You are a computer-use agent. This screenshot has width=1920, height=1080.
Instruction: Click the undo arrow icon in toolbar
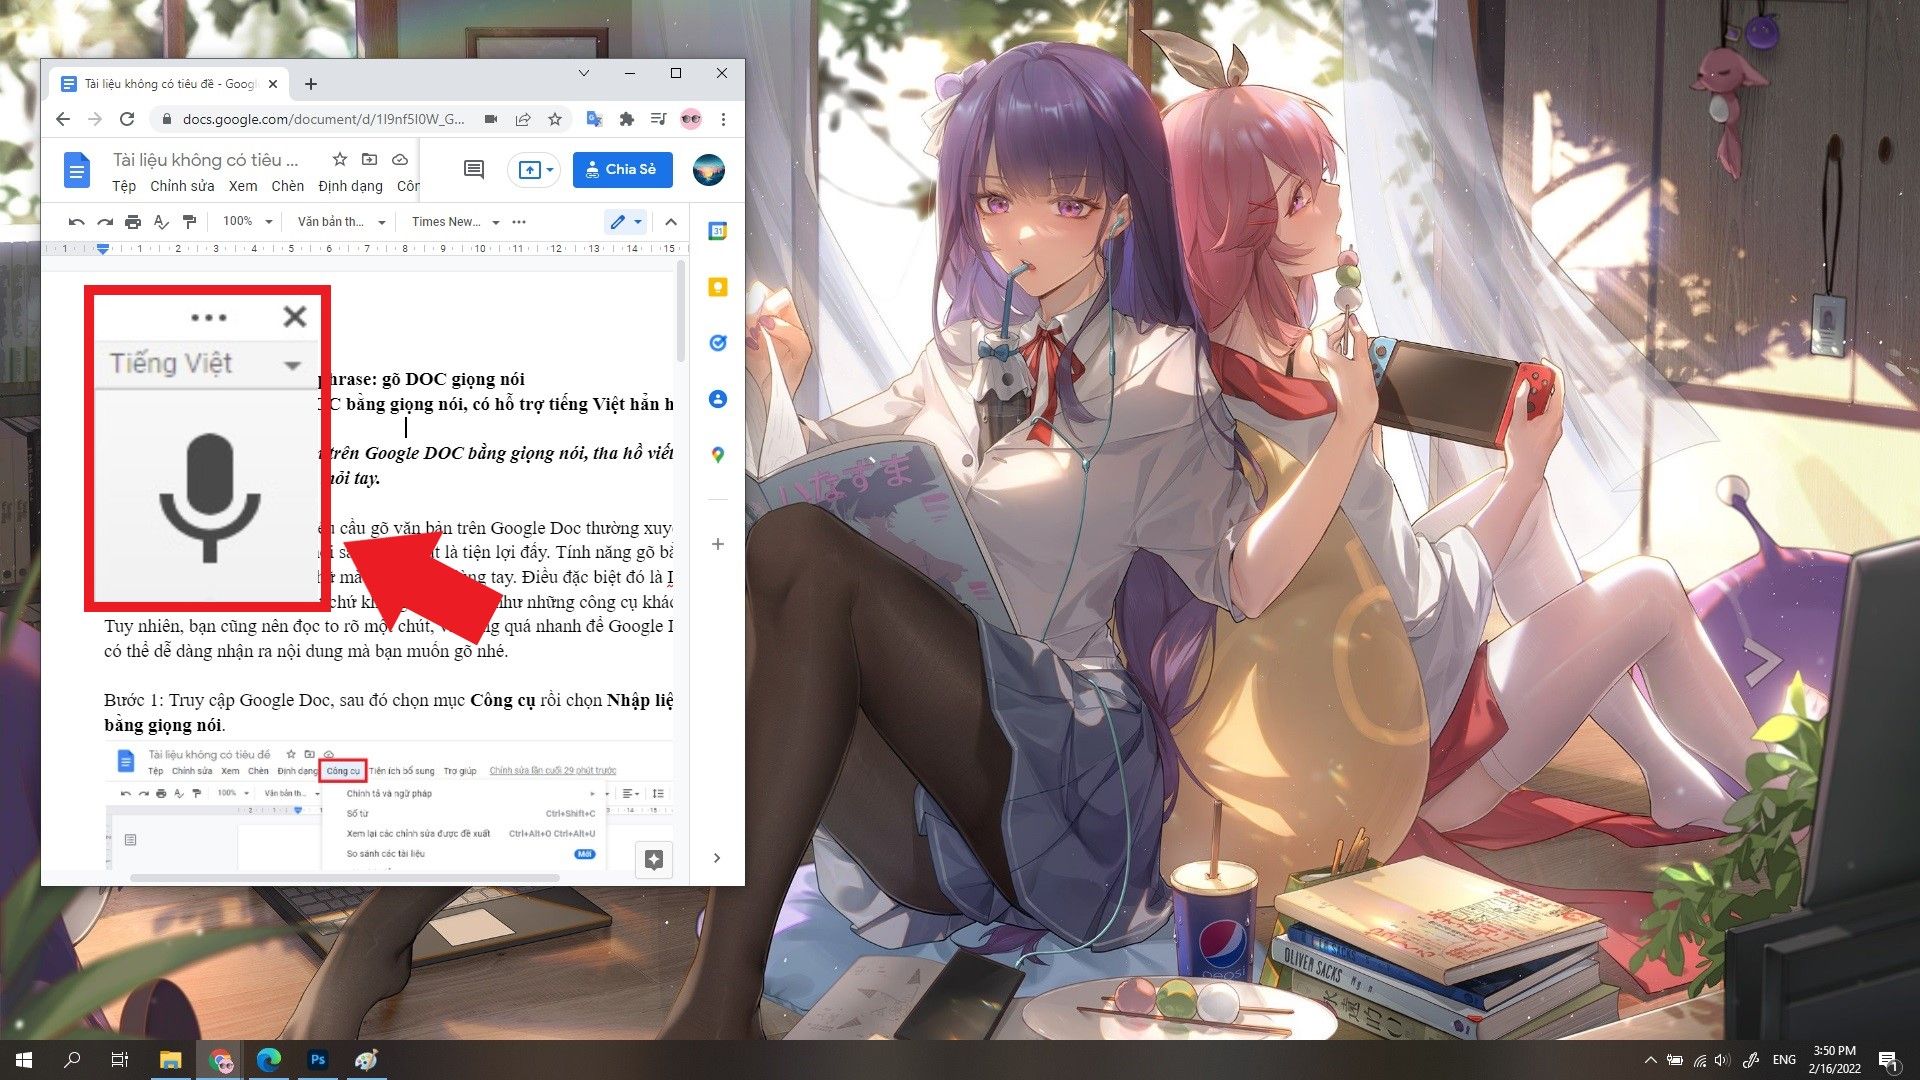74,222
